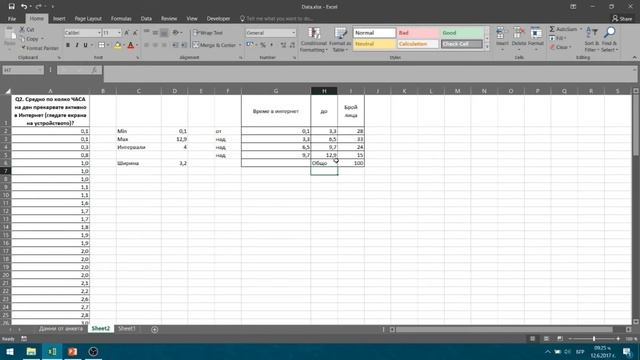The image size is (640, 360).
Task: Increase the font size
Action: pyautogui.click(x=127, y=33)
